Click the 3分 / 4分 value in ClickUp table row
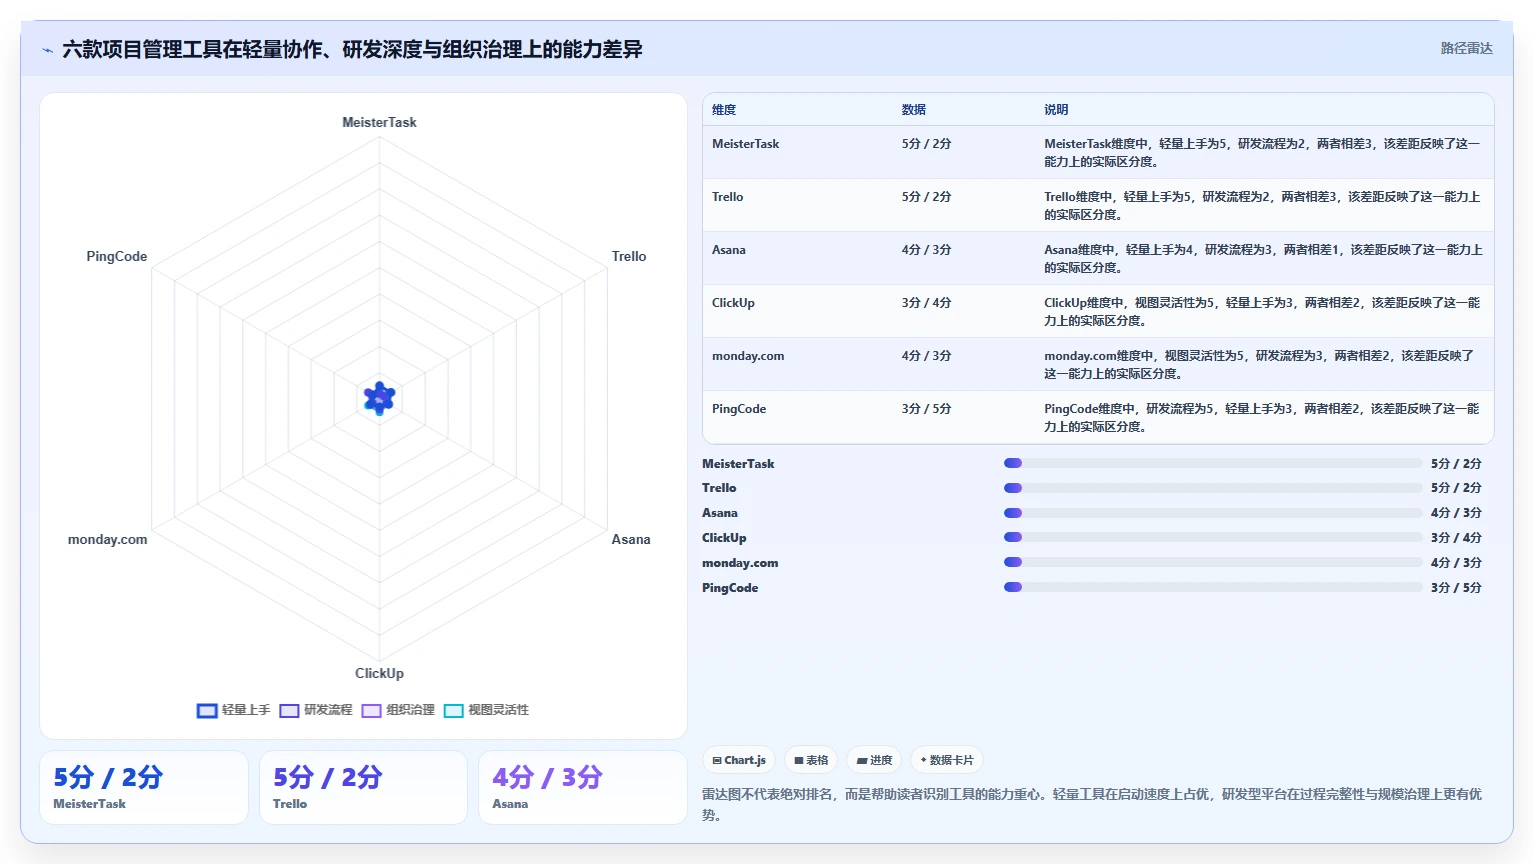1534x864 pixels. (926, 303)
